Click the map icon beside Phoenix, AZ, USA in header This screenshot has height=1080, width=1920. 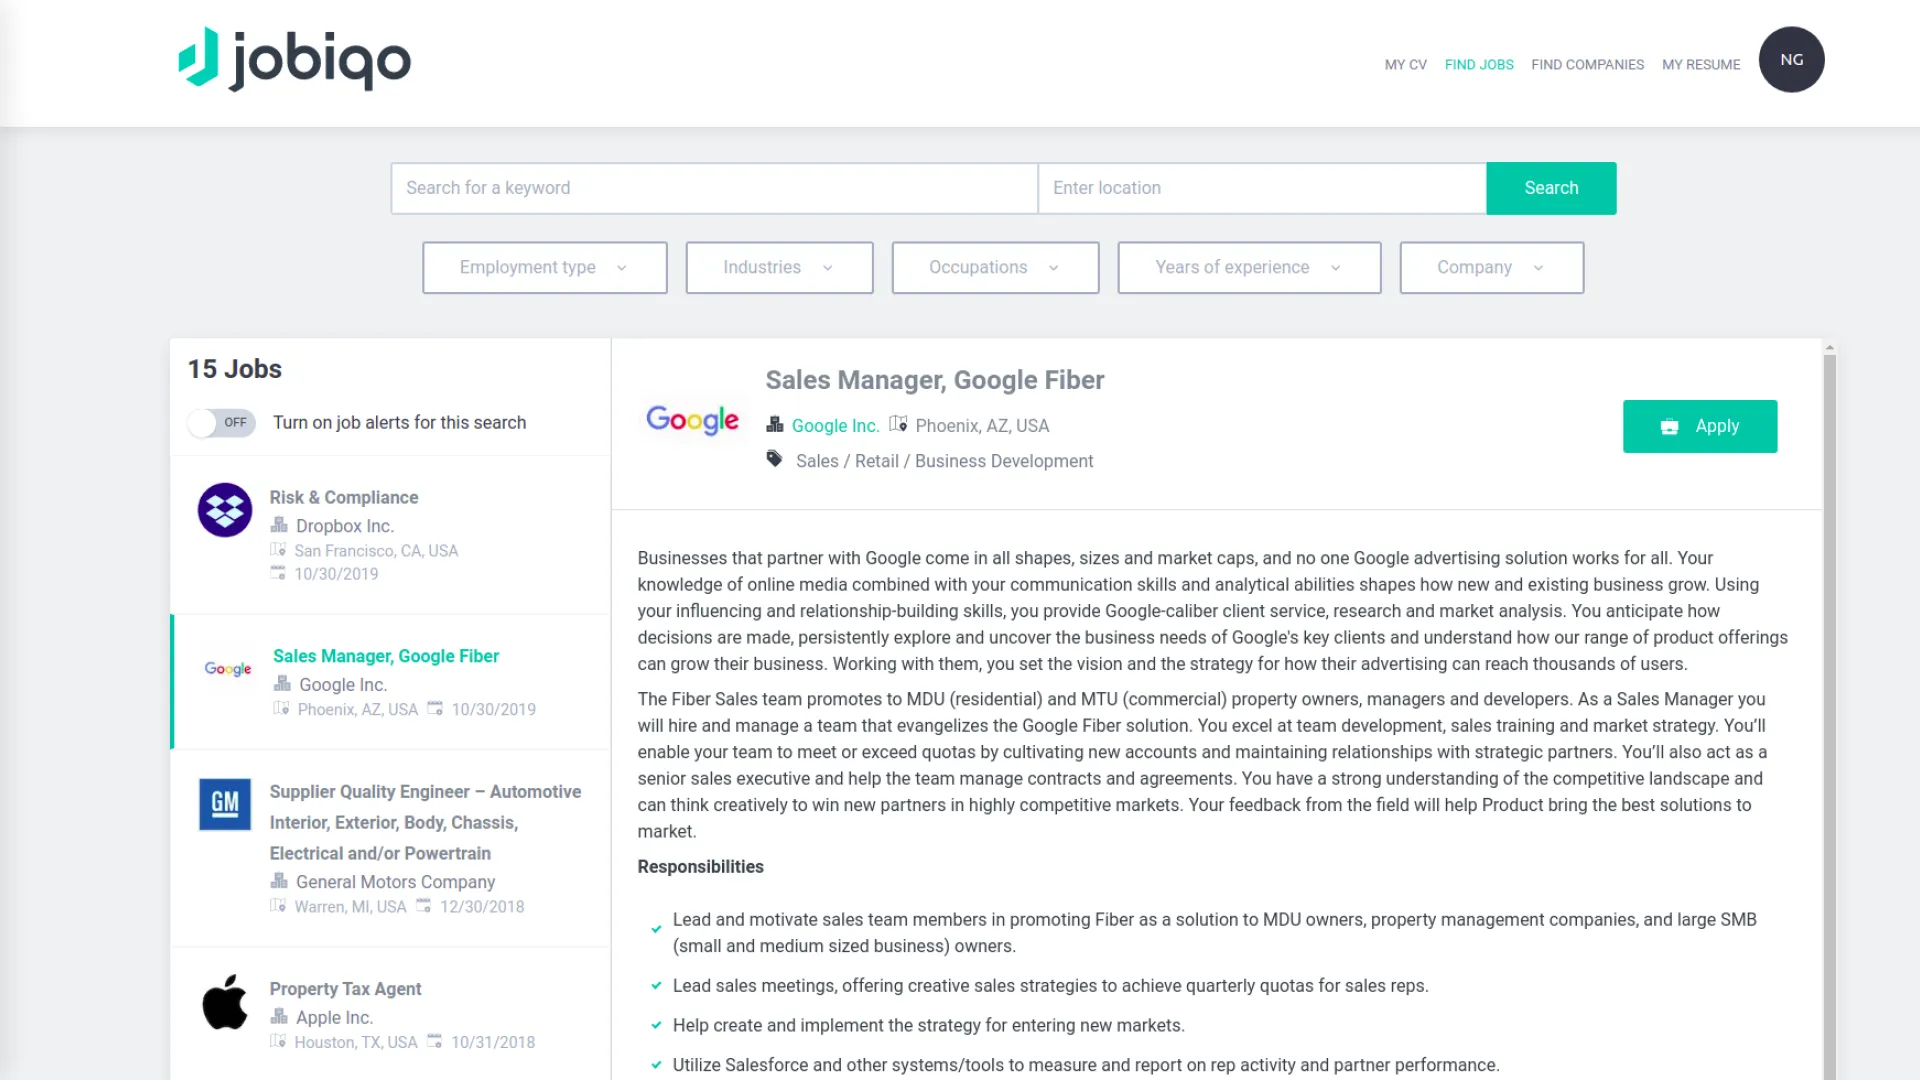pyautogui.click(x=898, y=424)
